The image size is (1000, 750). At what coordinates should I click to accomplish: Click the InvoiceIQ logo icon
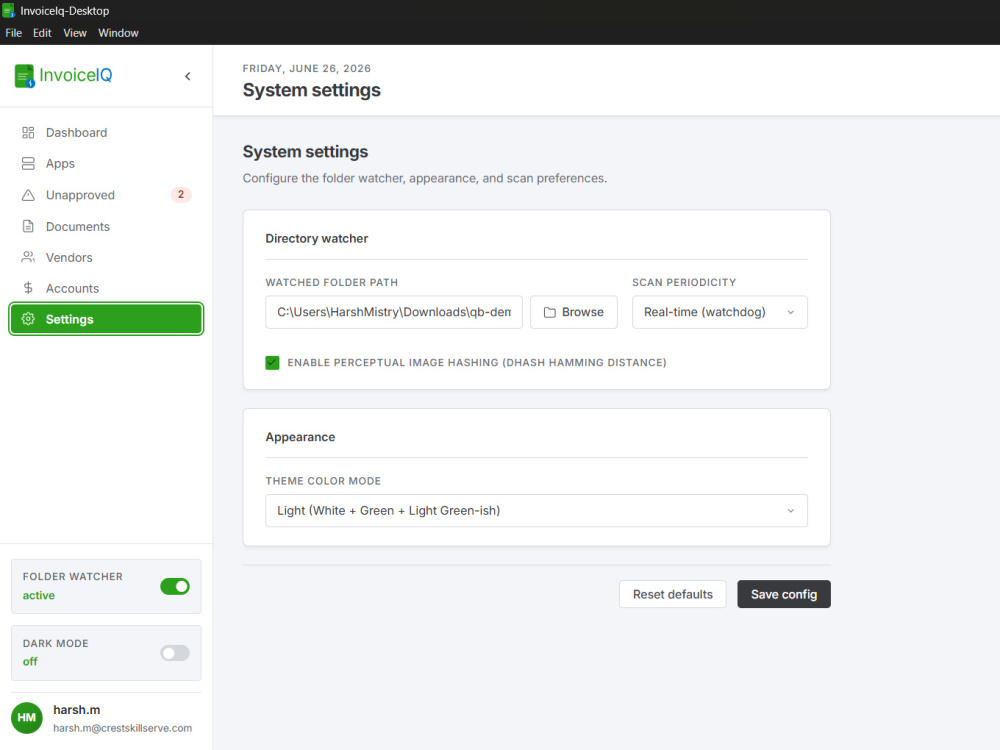click(x=24, y=76)
